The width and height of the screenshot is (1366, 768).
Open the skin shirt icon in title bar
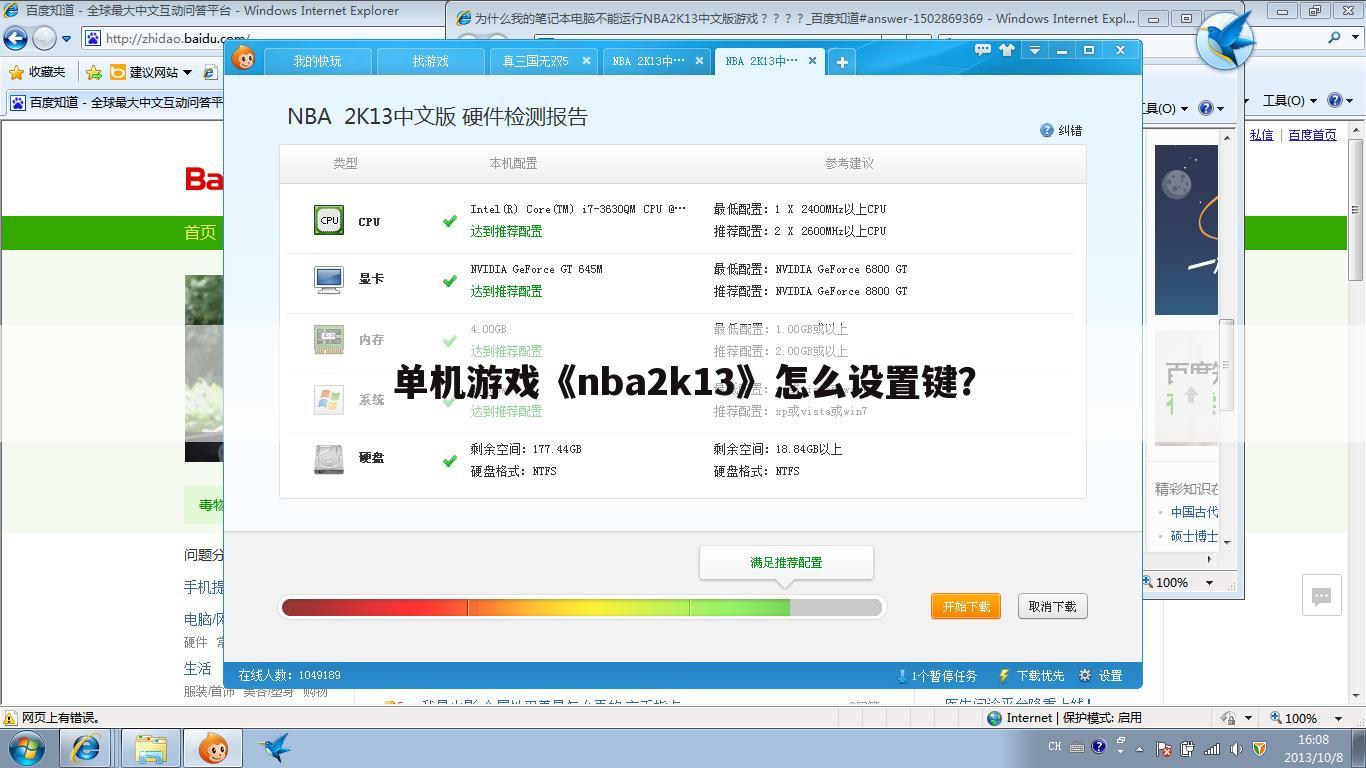(1007, 49)
